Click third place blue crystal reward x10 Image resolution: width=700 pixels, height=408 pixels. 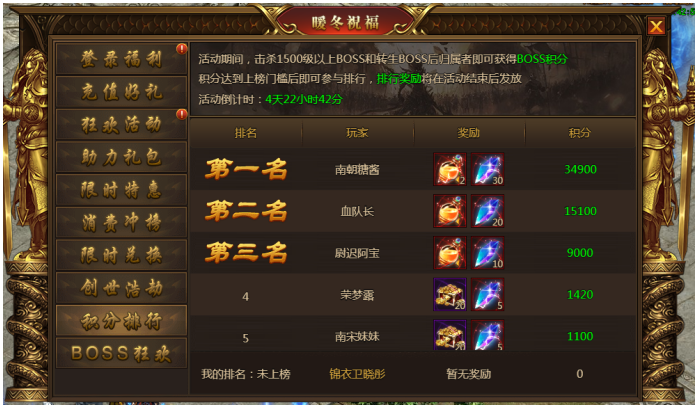pos(488,253)
